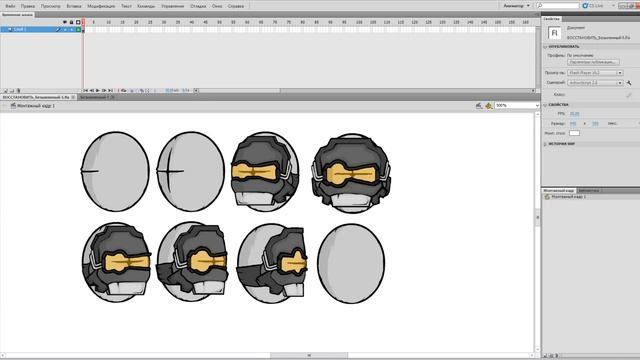This screenshot has height=360, width=640.
Task: Toggle show/hide all layers eye icon
Action: coord(65,22)
